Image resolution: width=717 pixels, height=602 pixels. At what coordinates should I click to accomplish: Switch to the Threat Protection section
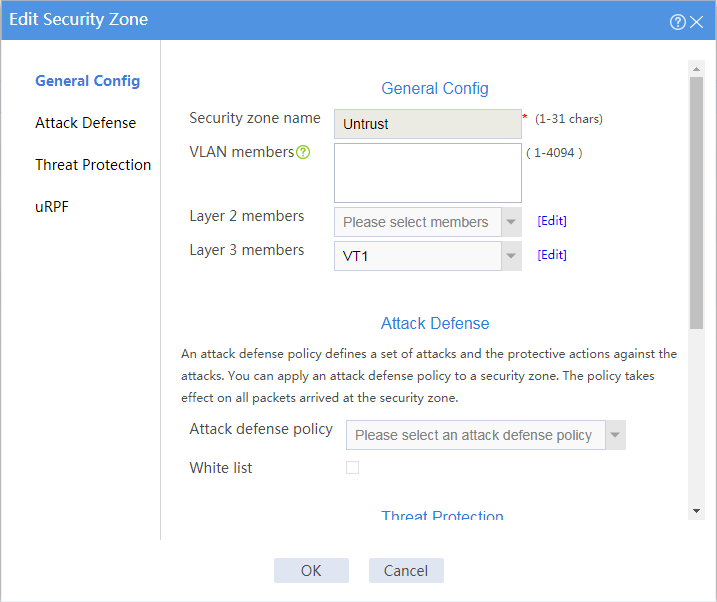pos(93,165)
